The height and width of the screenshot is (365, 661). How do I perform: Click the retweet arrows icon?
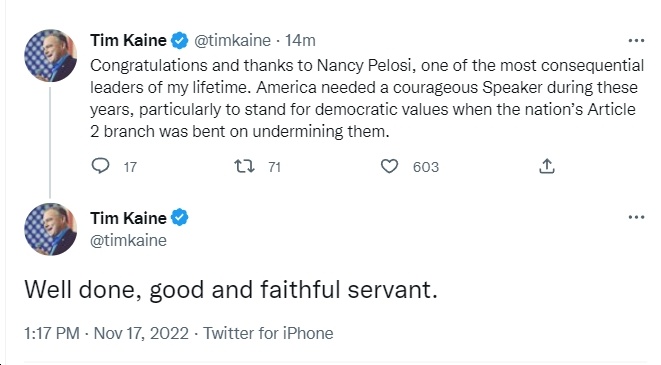point(245,166)
